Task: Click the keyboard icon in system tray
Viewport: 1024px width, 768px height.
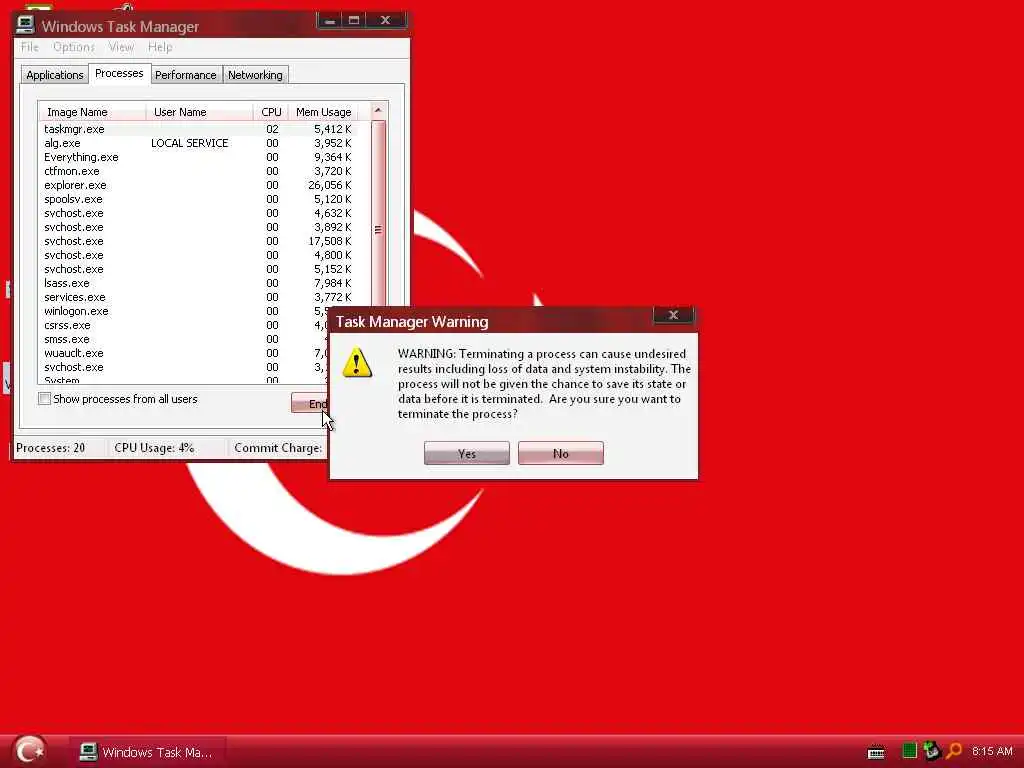Action: point(876,752)
